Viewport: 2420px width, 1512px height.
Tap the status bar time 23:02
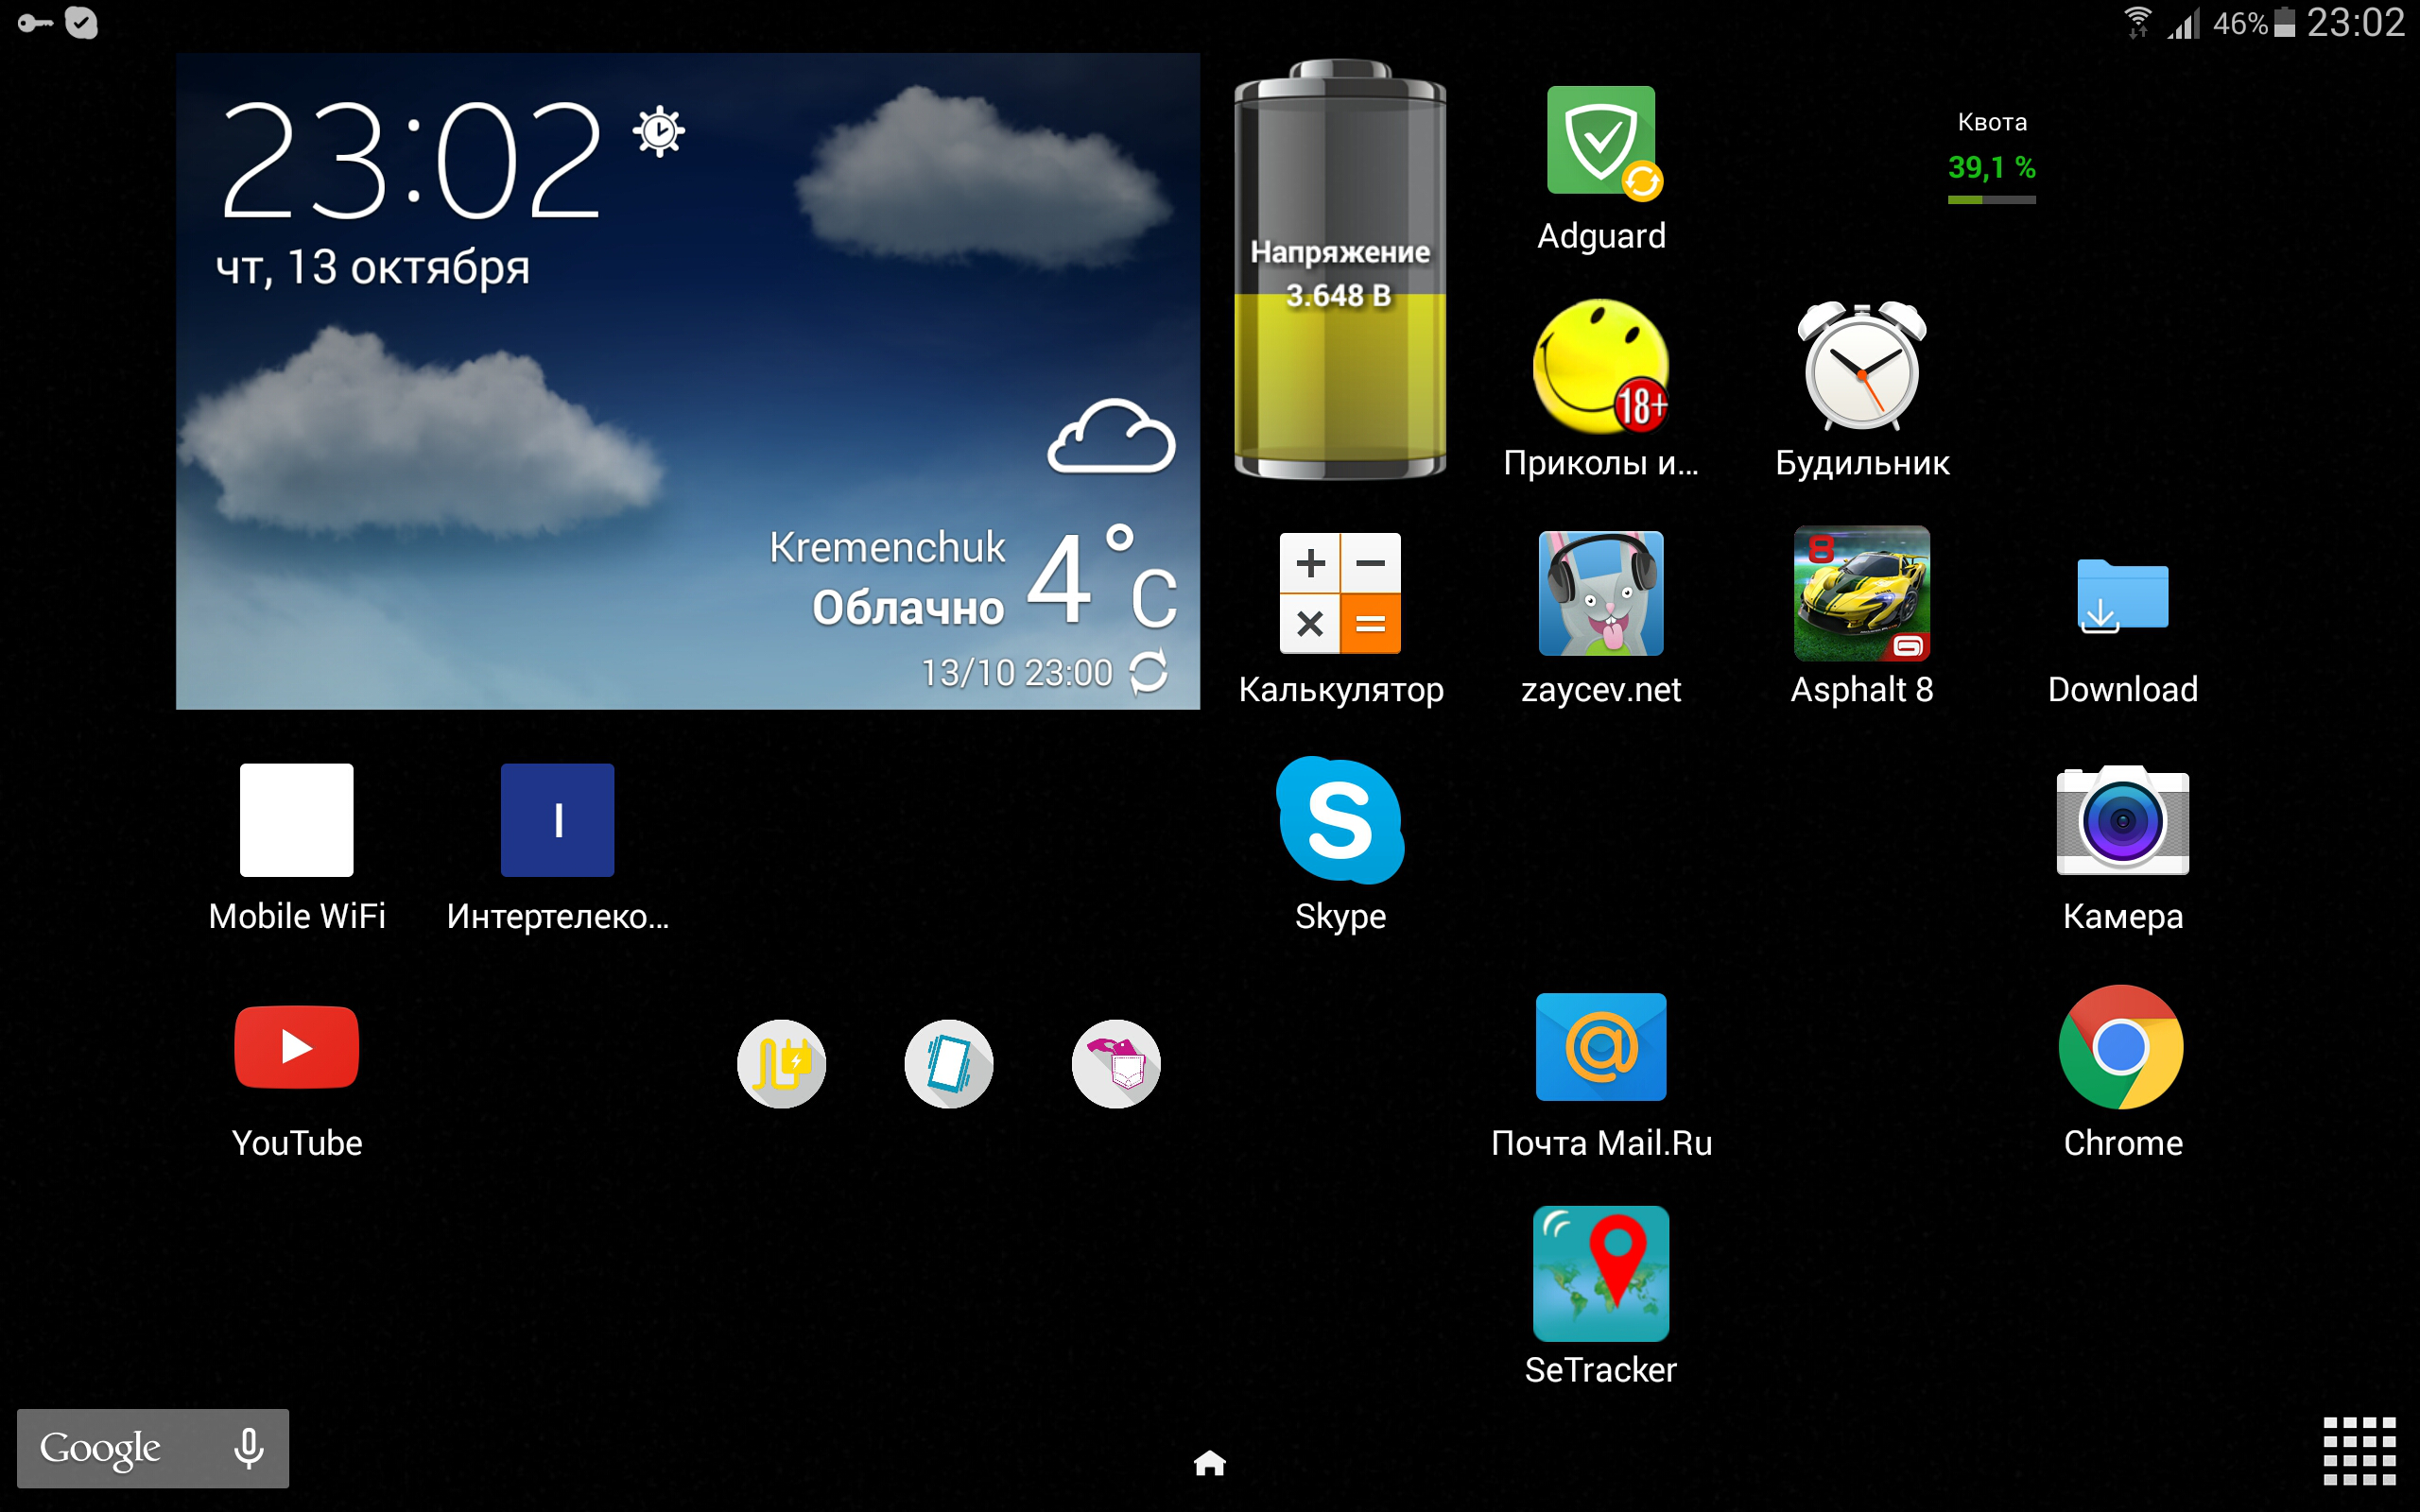click(2355, 22)
